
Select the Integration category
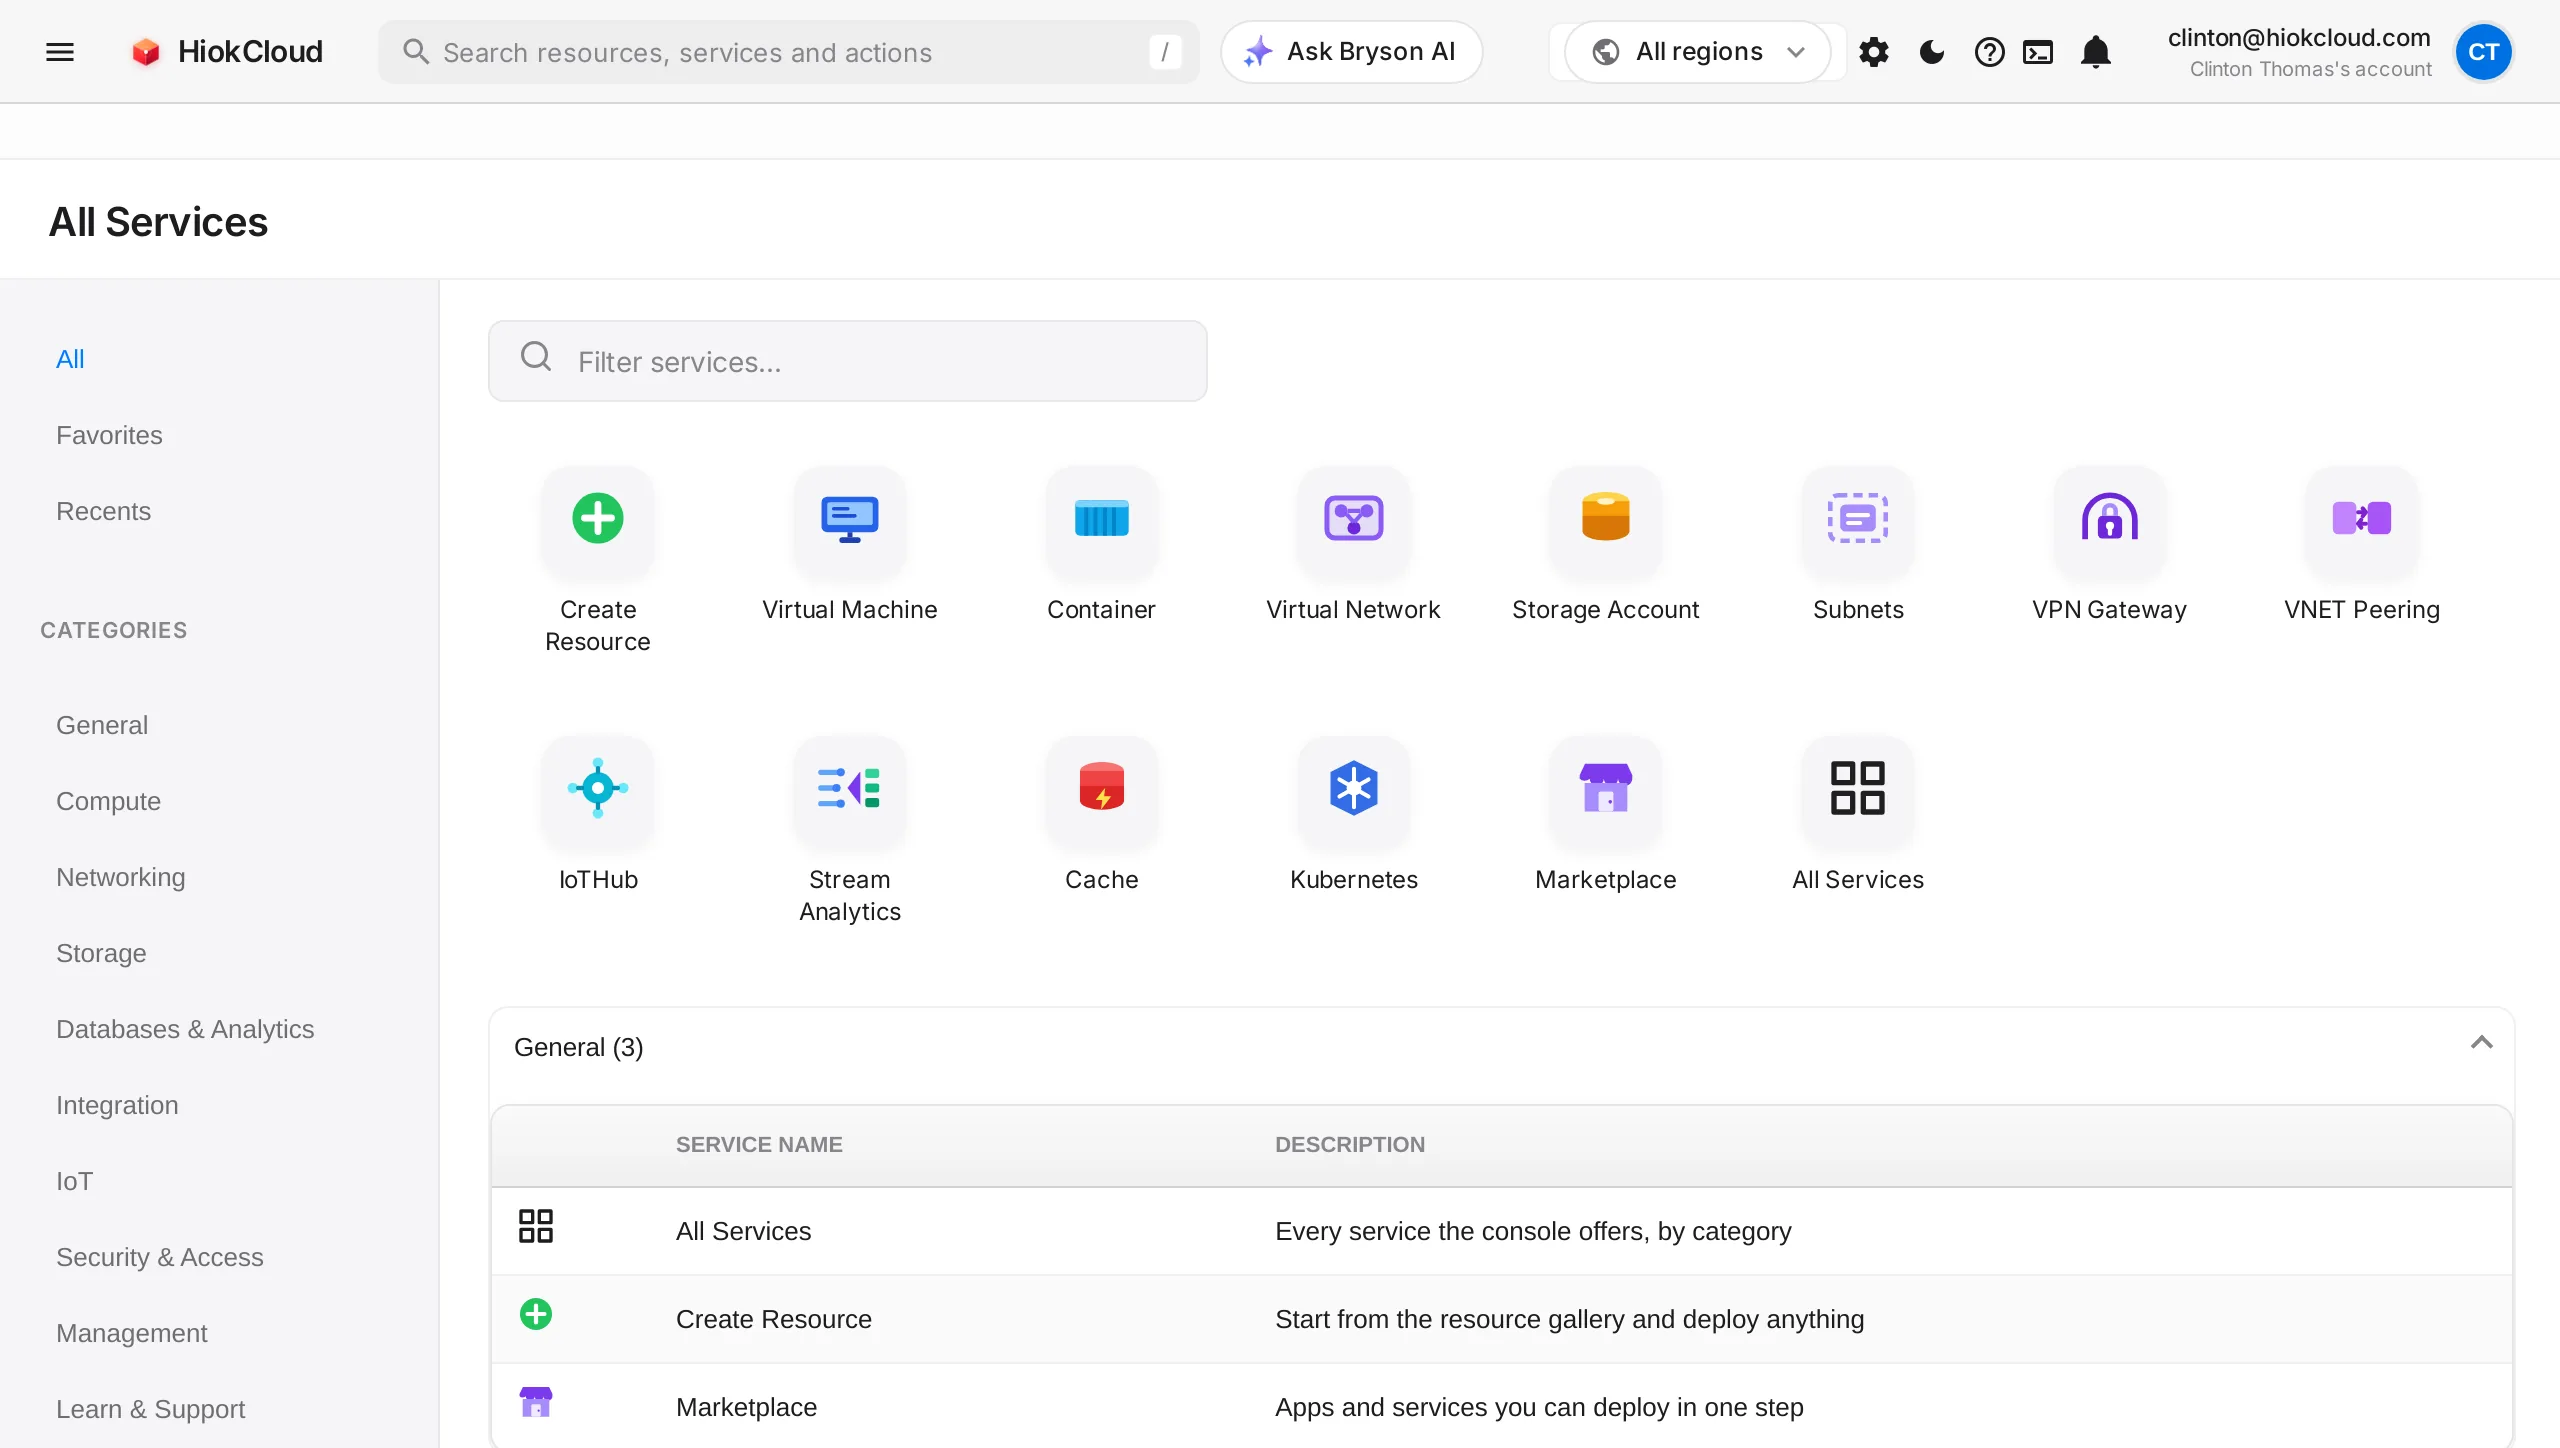(x=117, y=1105)
